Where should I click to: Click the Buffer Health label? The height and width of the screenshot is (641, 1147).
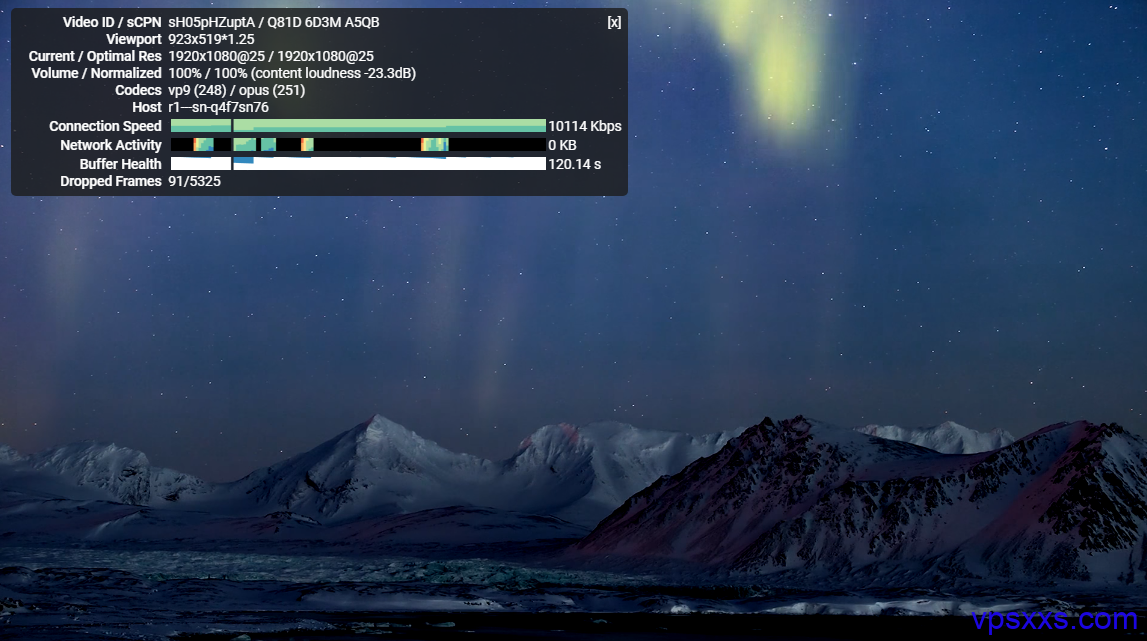click(121, 164)
